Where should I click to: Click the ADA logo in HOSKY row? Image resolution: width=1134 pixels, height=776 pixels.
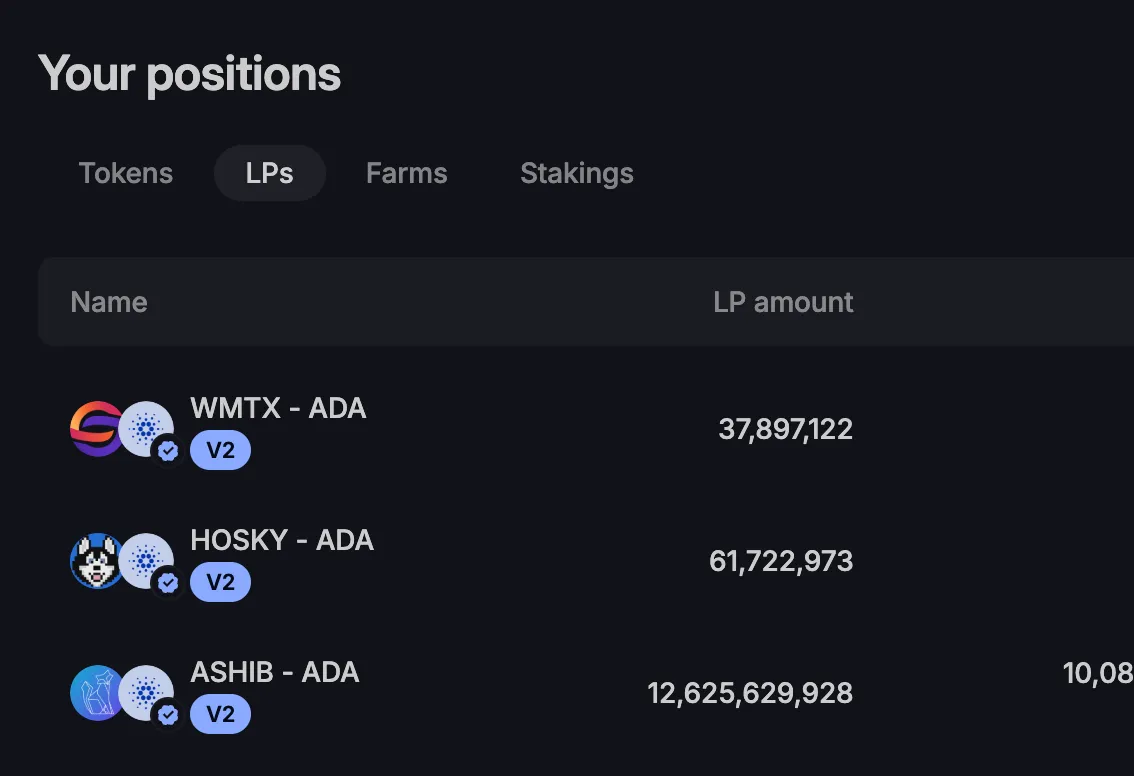tap(146, 560)
